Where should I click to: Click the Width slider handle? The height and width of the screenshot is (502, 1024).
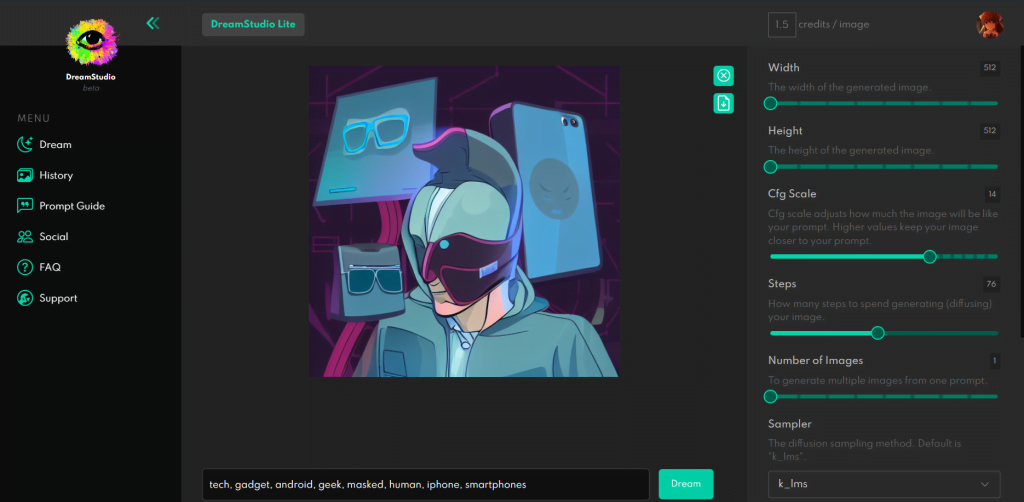(x=771, y=103)
